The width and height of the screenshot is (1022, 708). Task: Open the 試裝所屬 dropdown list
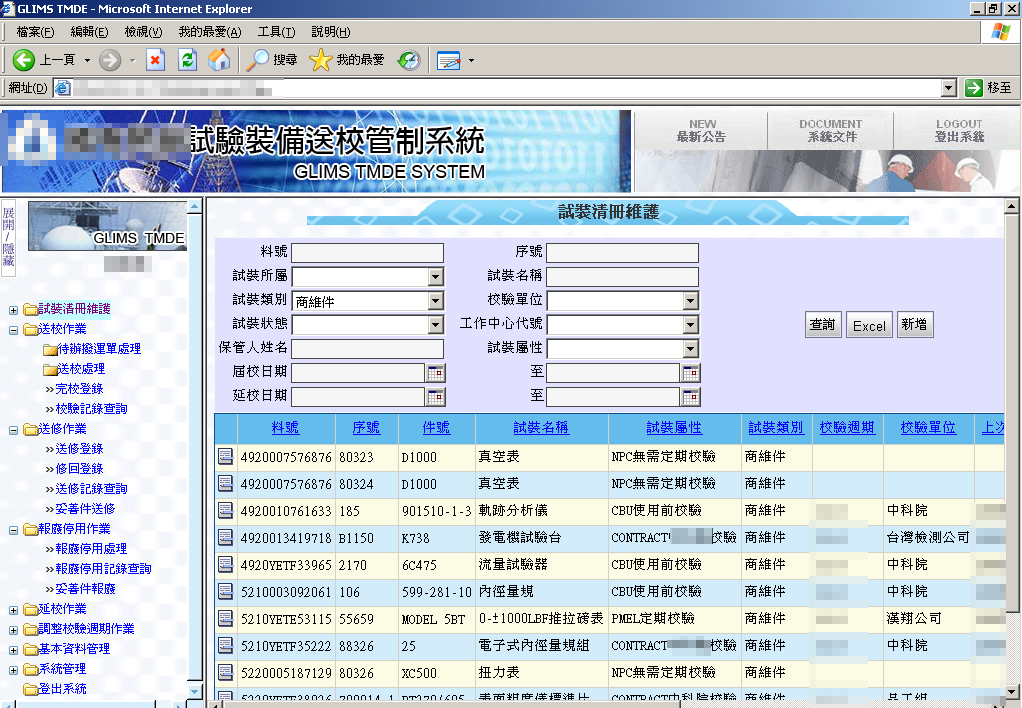435,277
